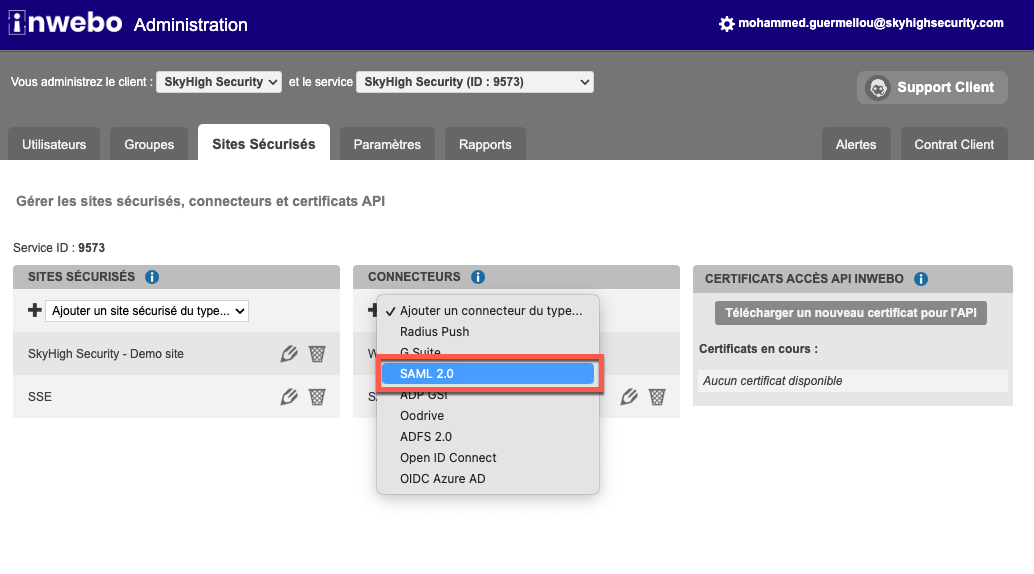
Task: Edit the SSE secured site
Action: pos(290,397)
